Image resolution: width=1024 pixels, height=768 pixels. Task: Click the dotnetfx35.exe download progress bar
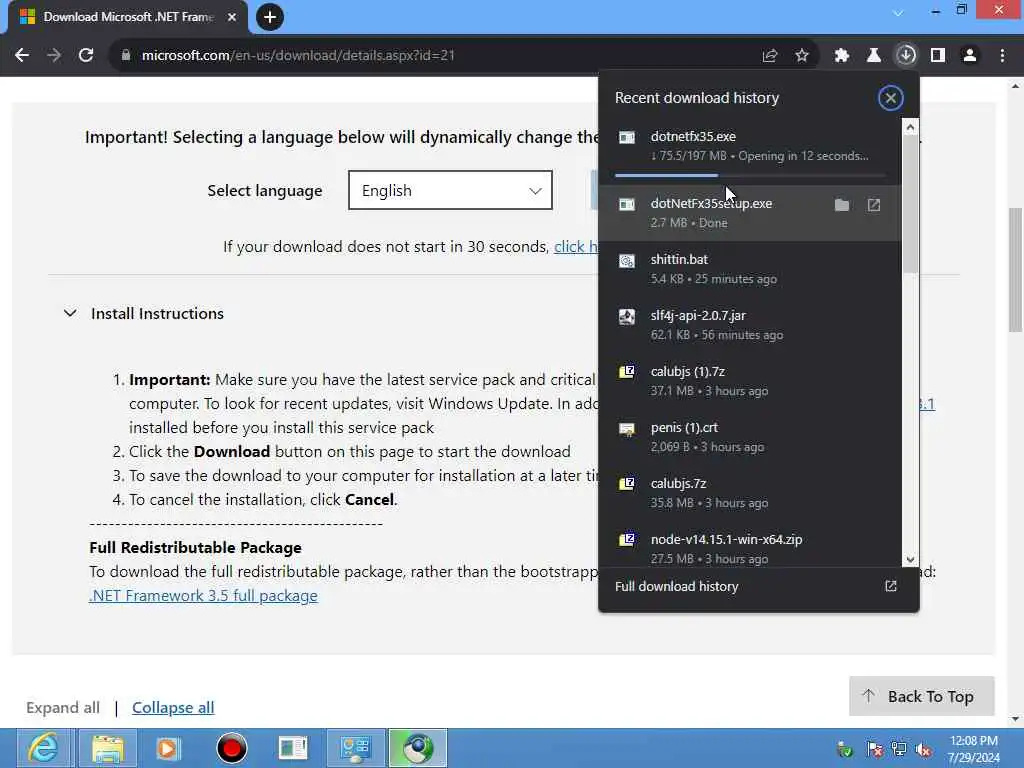[750, 175]
